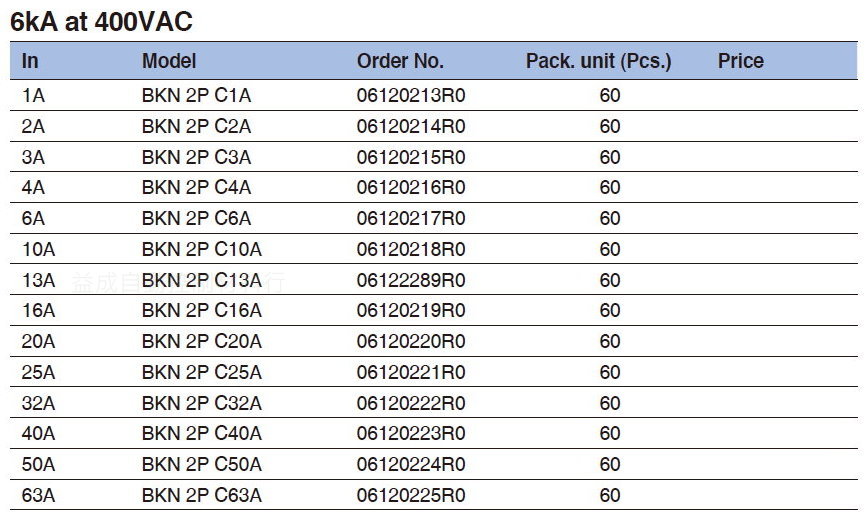Select the BKN 2P C1A model cell
866x518 pixels.
pyautogui.click(x=197, y=96)
